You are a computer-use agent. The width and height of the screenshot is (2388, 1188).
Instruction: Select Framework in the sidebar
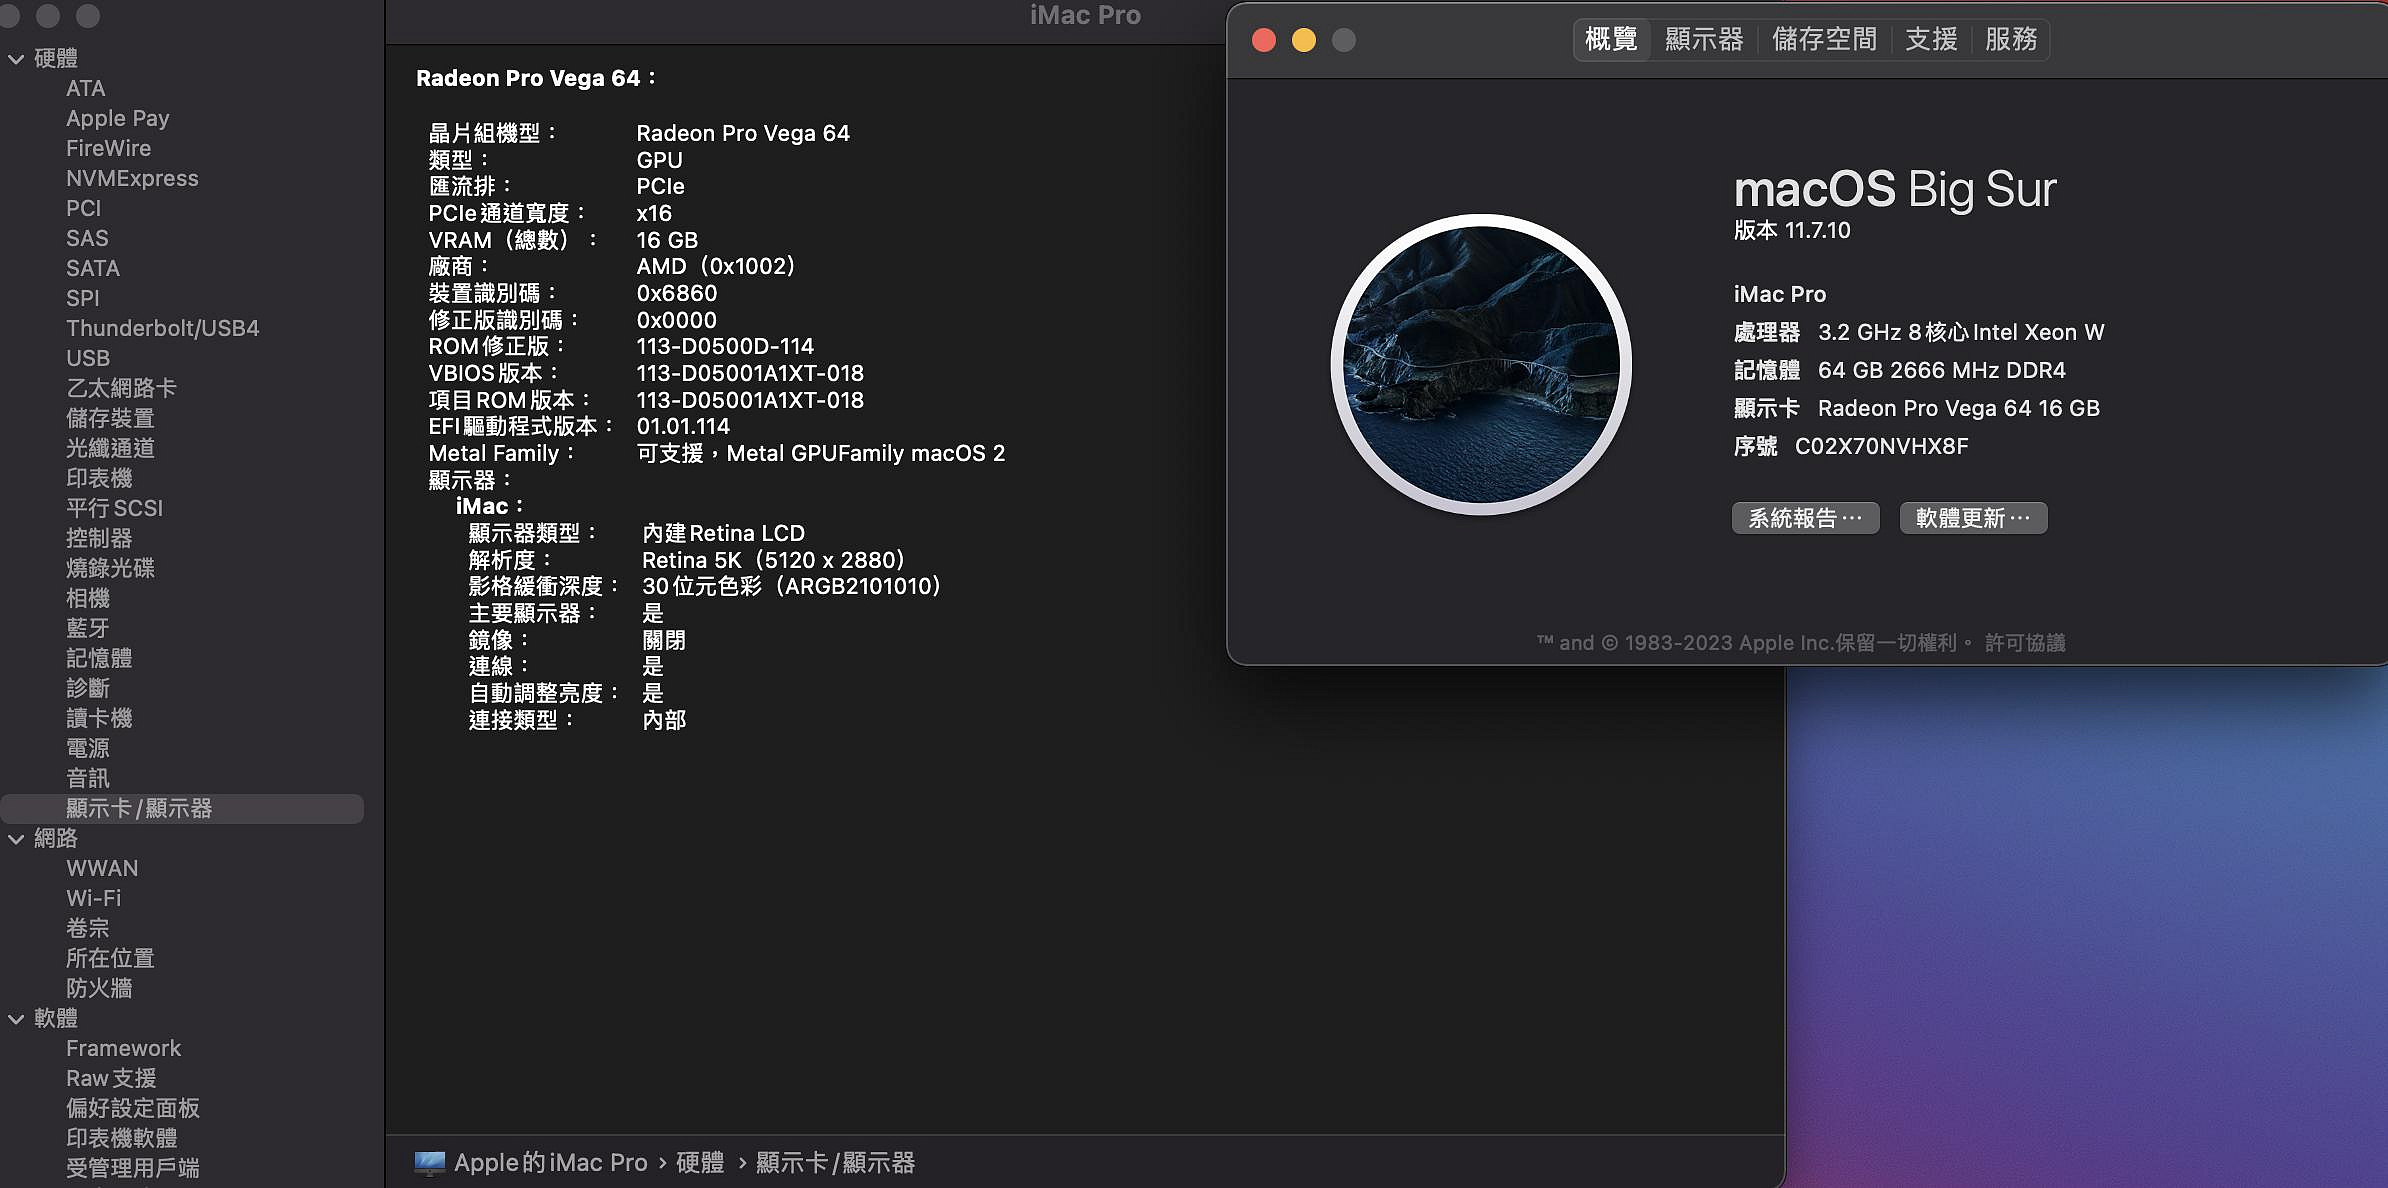pos(123,1049)
